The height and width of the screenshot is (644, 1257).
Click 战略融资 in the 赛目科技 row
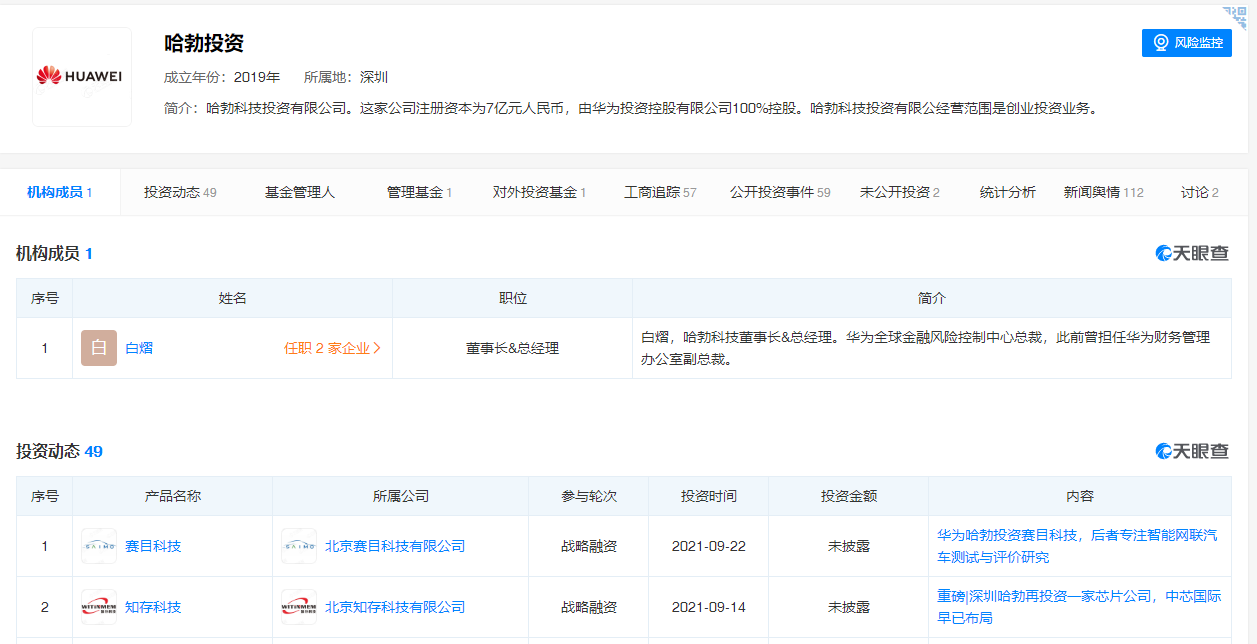point(589,546)
